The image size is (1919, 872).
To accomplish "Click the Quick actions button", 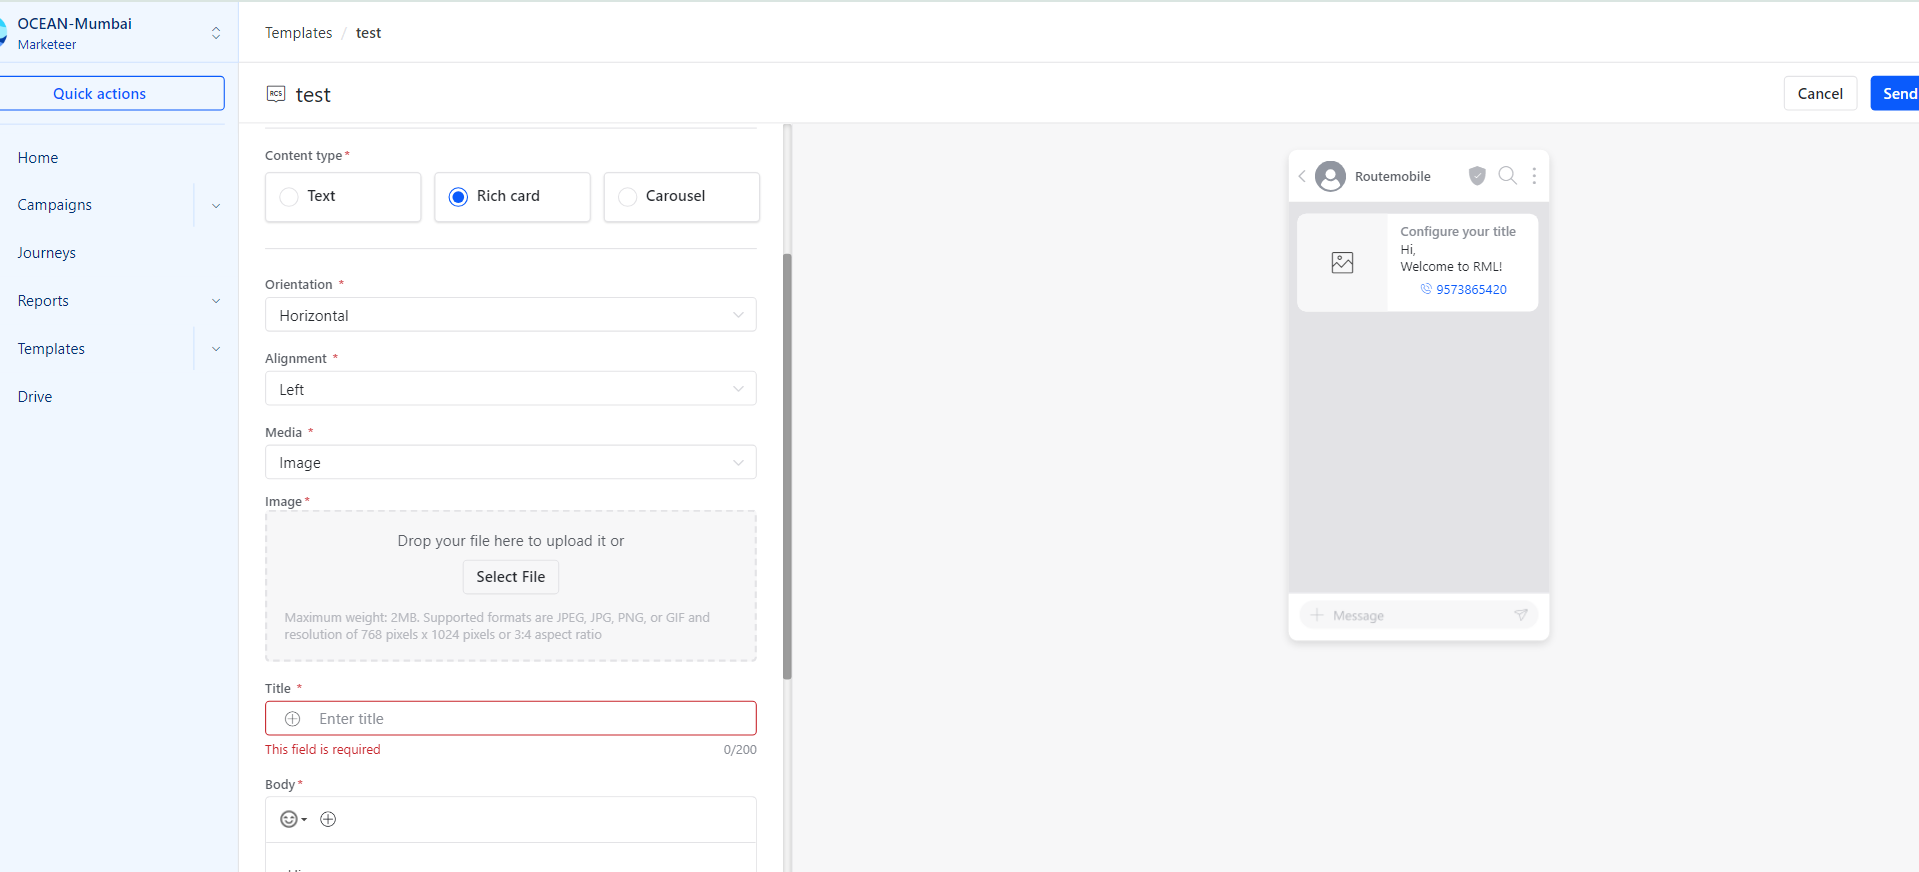I will point(111,94).
